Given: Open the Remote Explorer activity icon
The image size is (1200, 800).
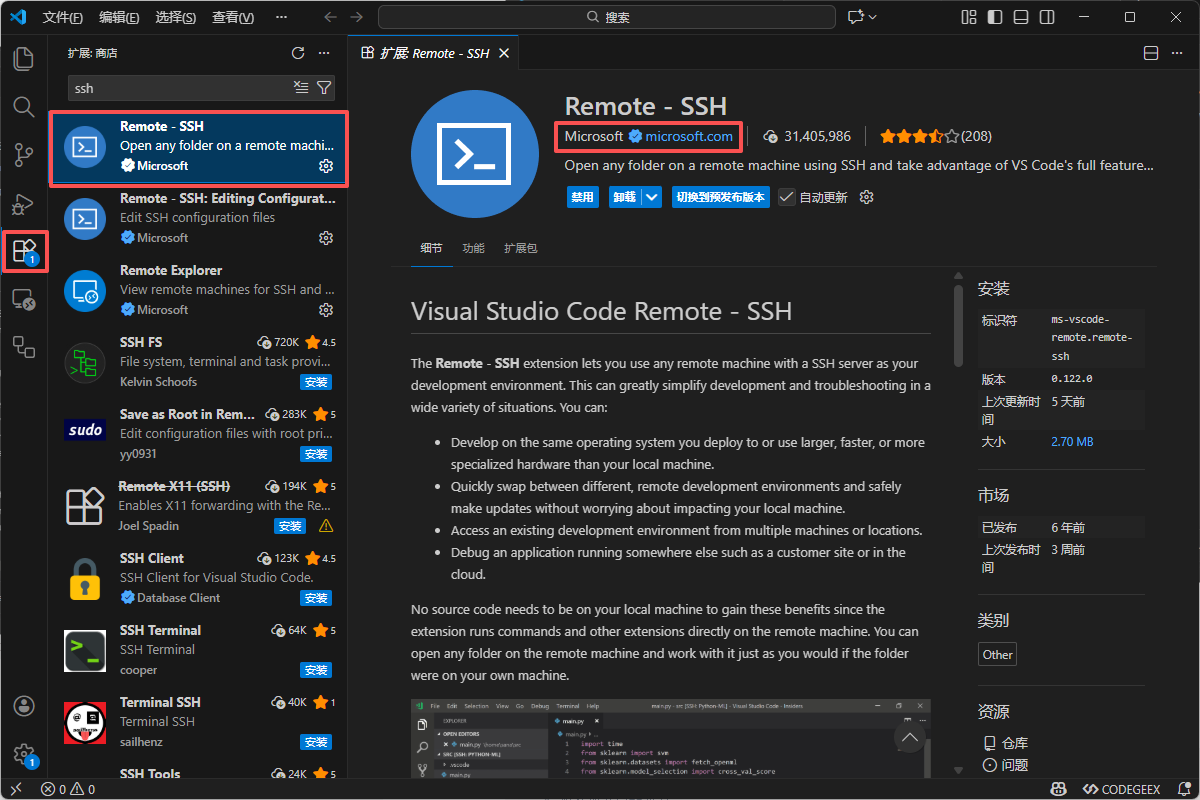Looking at the screenshot, I should [x=23, y=299].
